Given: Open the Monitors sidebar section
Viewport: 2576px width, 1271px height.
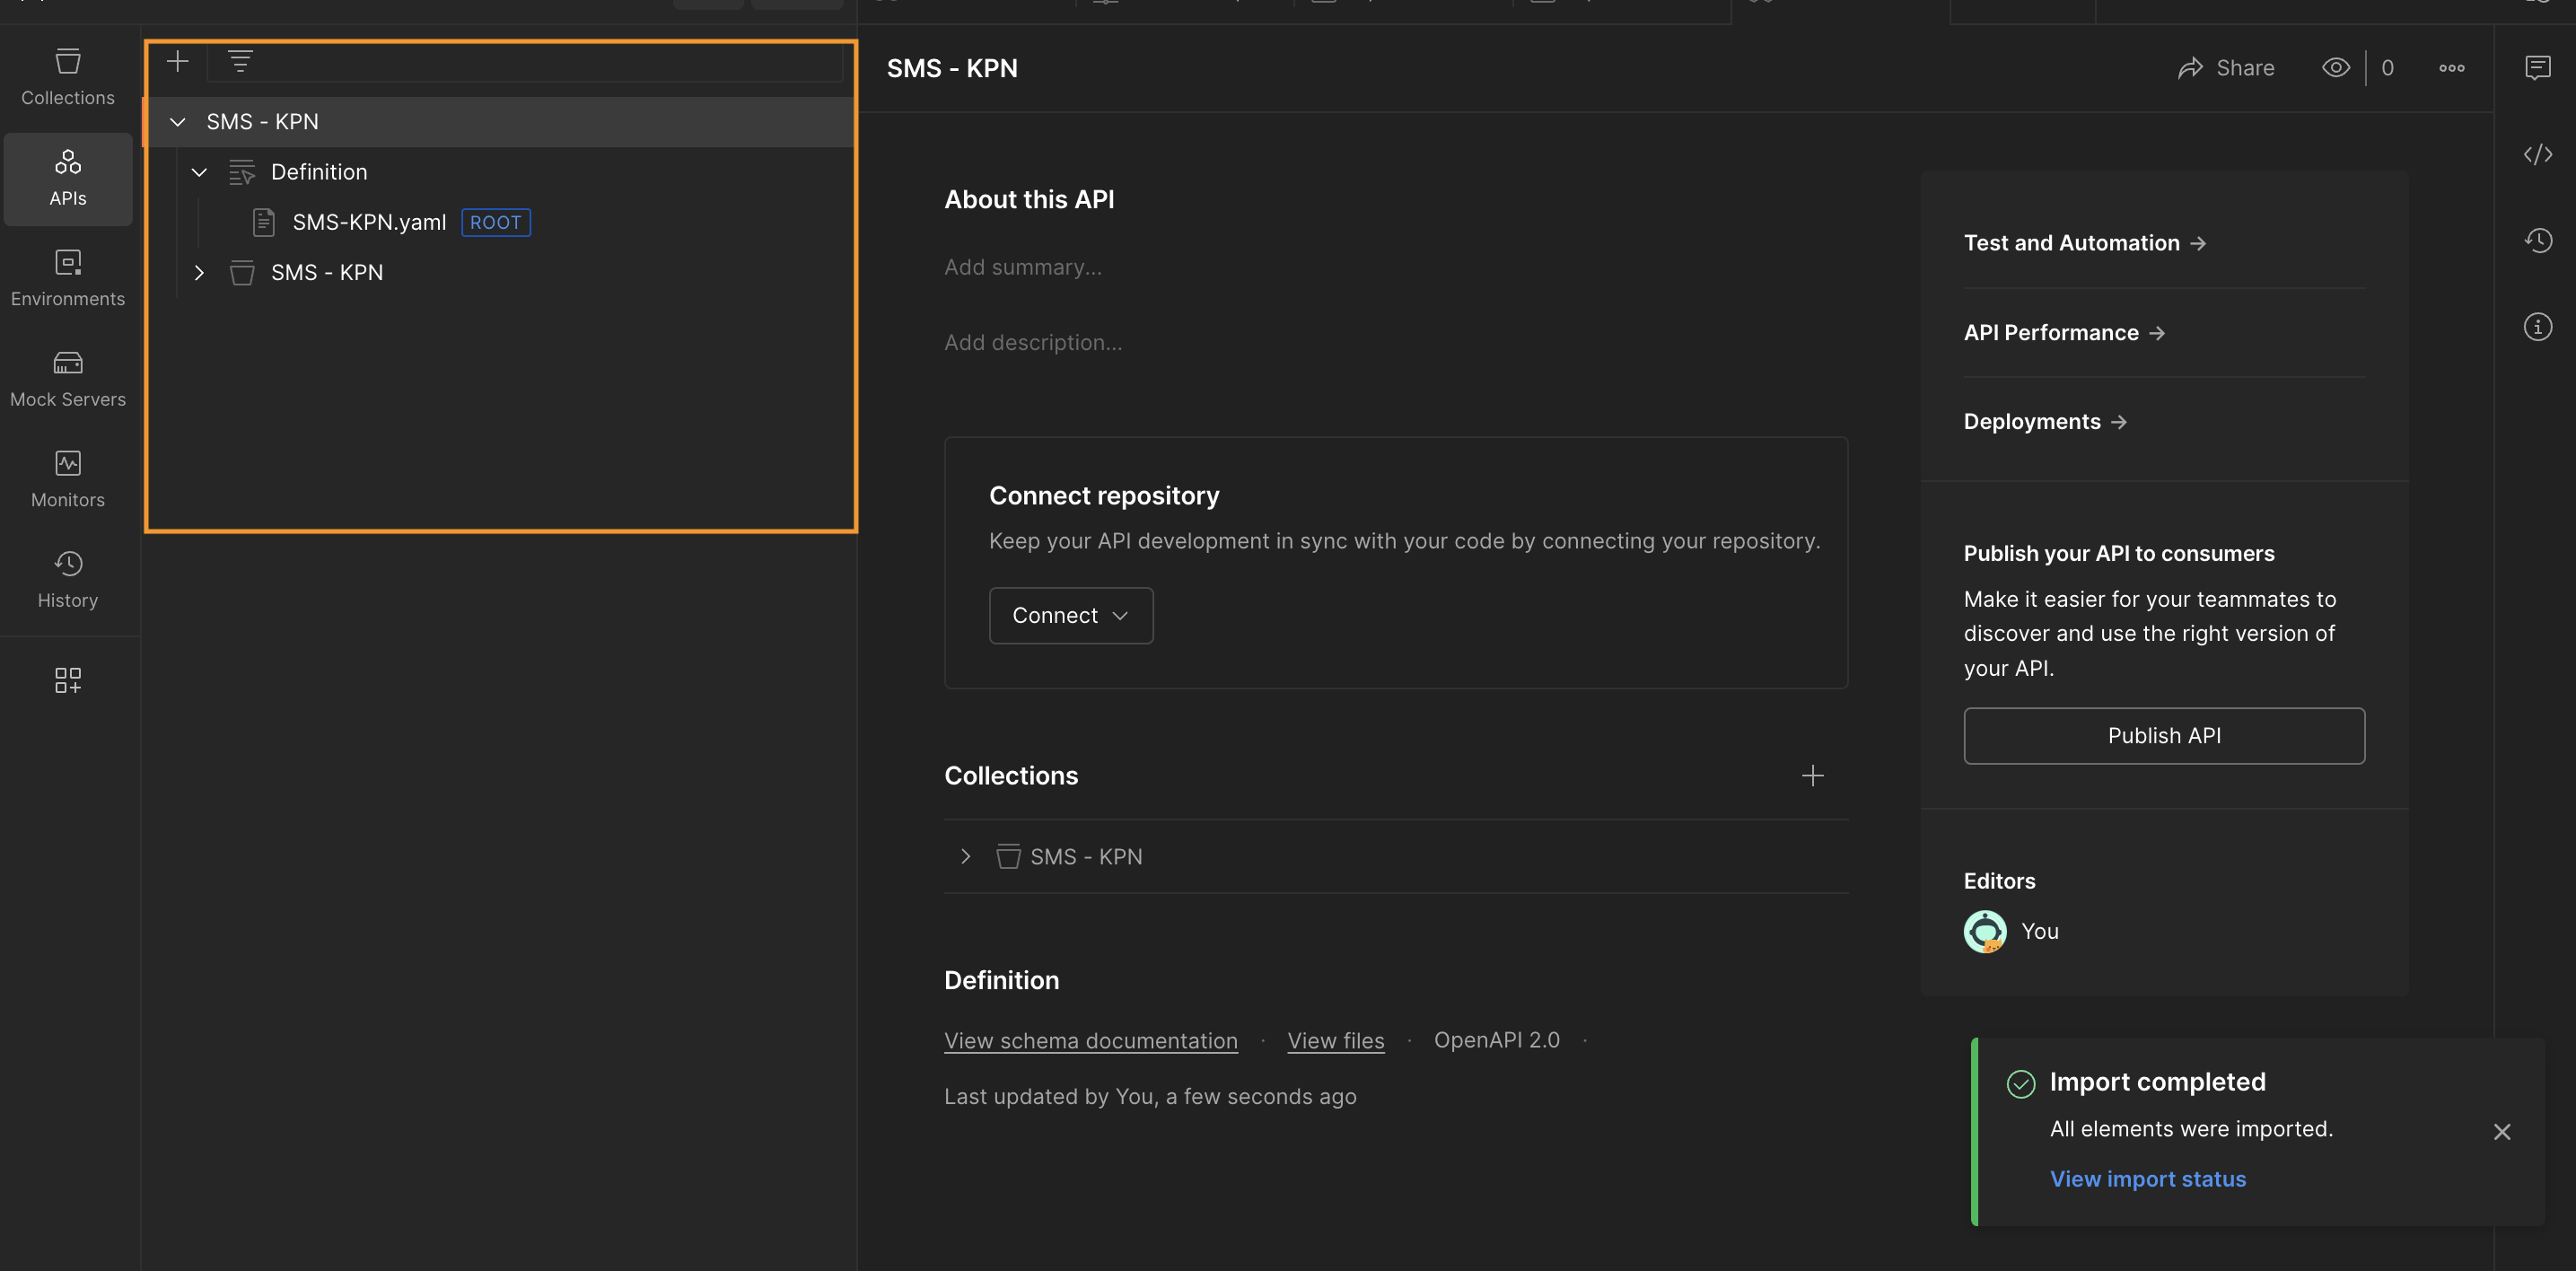Looking at the screenshot, I should point(68,480).
